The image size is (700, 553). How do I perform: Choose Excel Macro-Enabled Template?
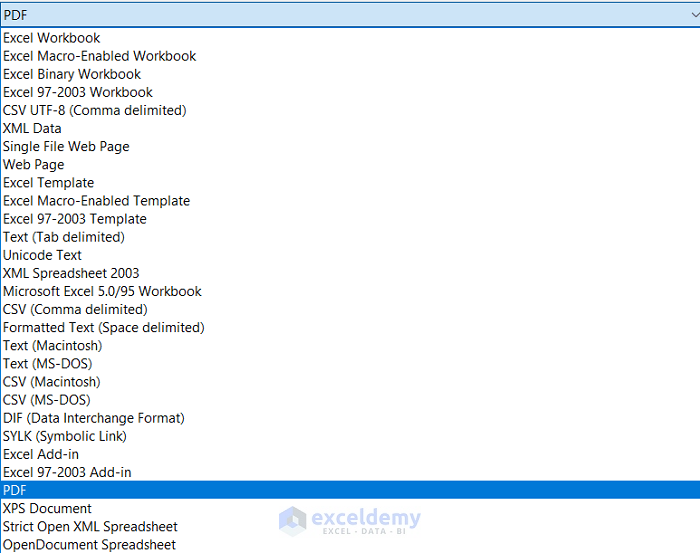click(350, 201)
